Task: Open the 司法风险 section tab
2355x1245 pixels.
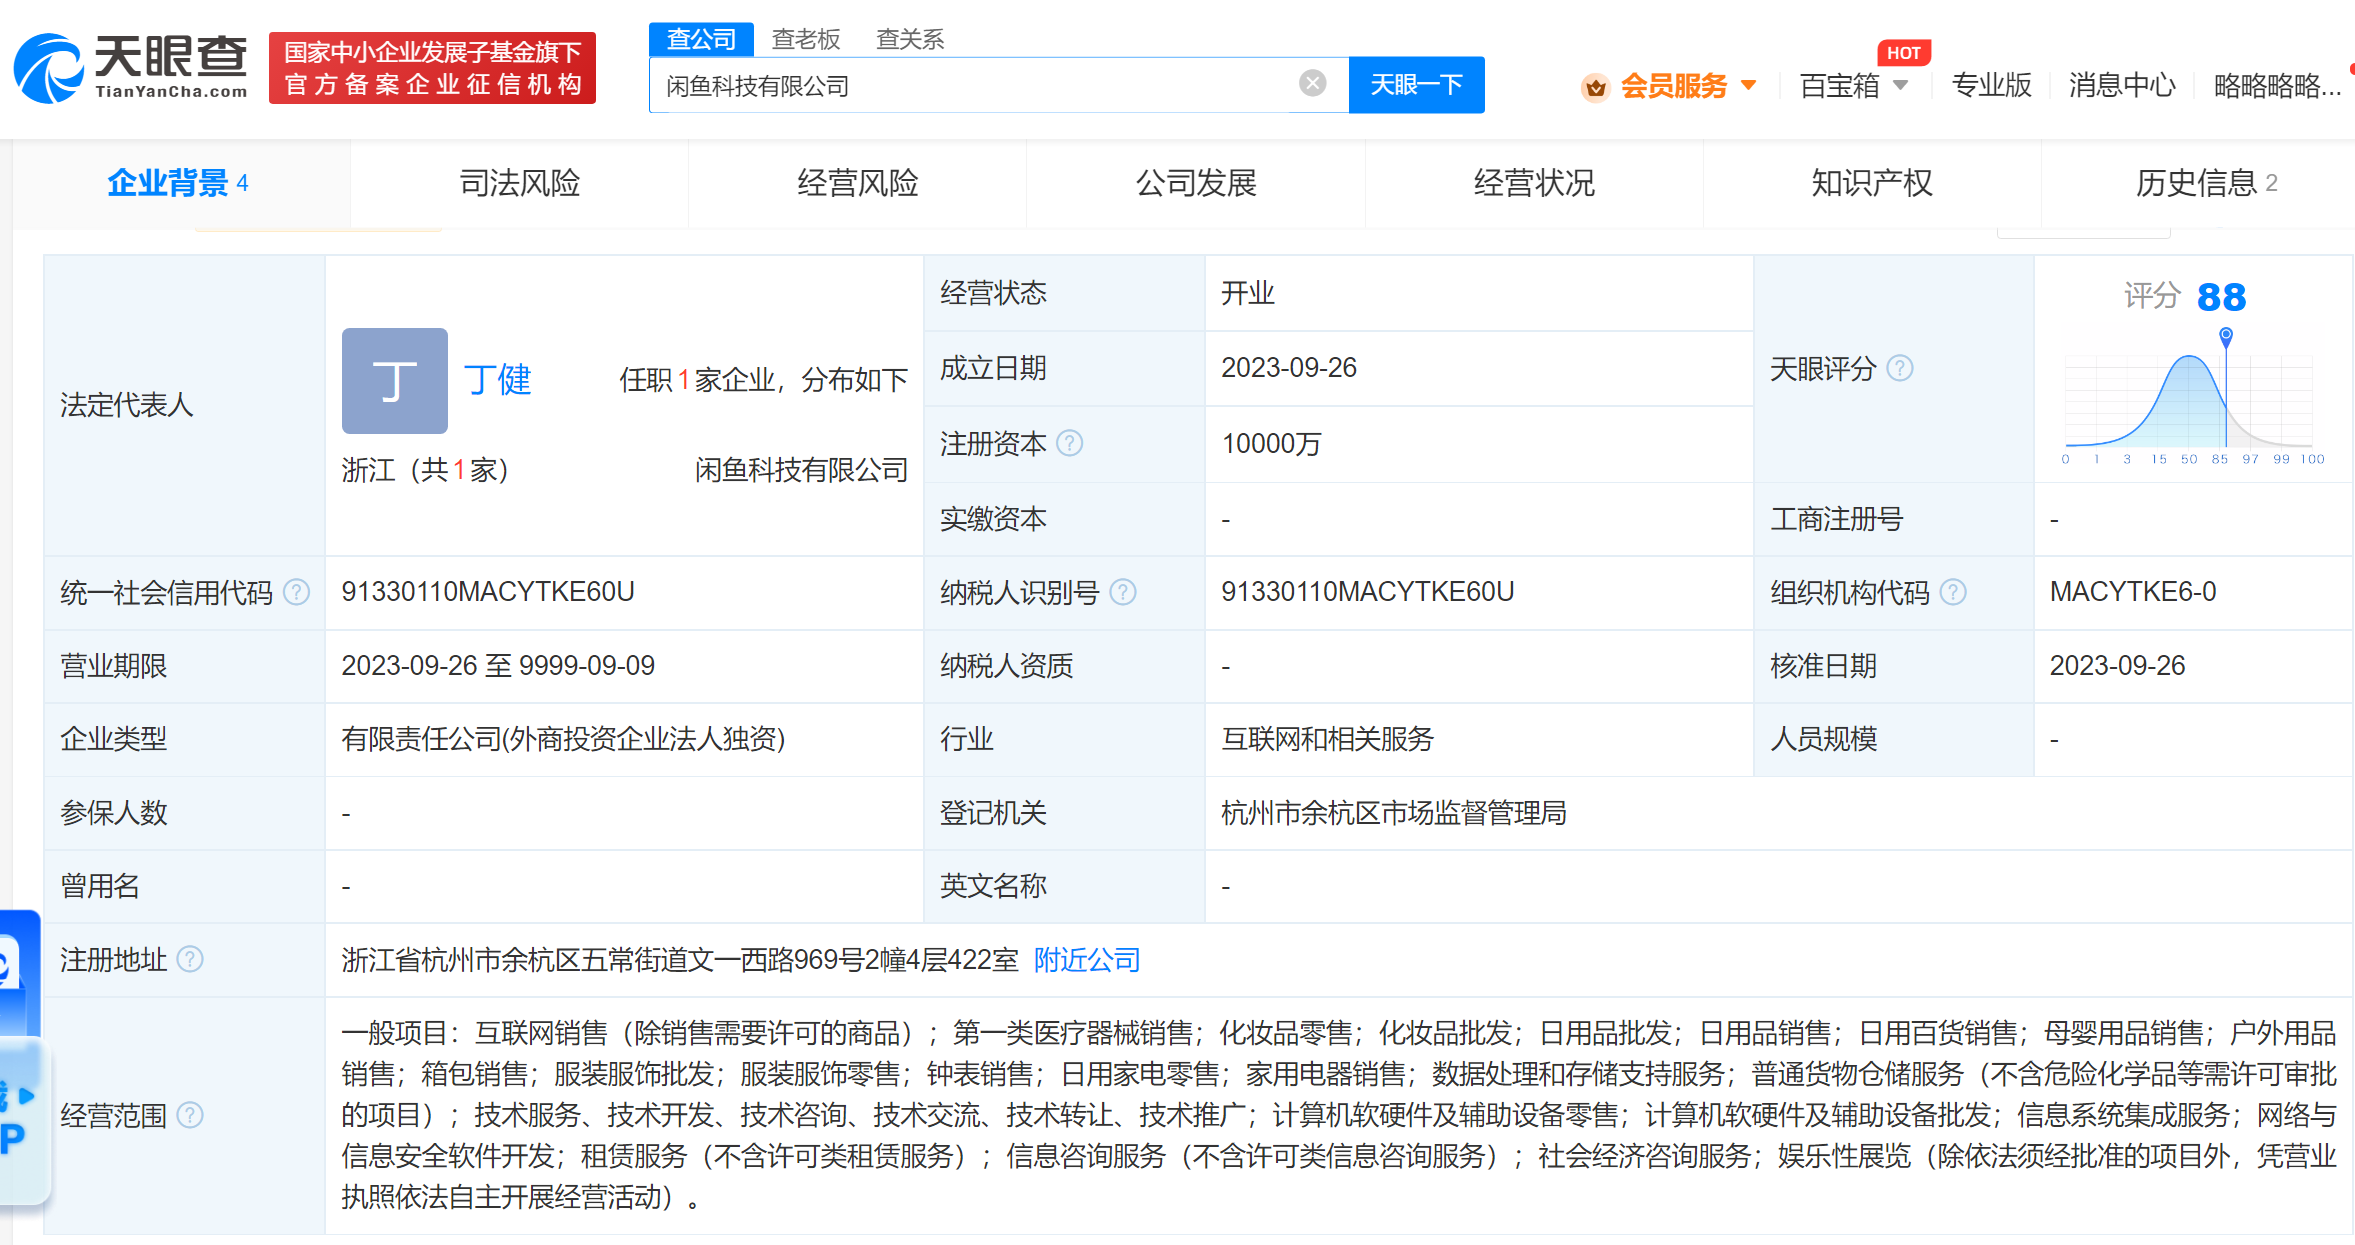Action: tap(519, 183)
